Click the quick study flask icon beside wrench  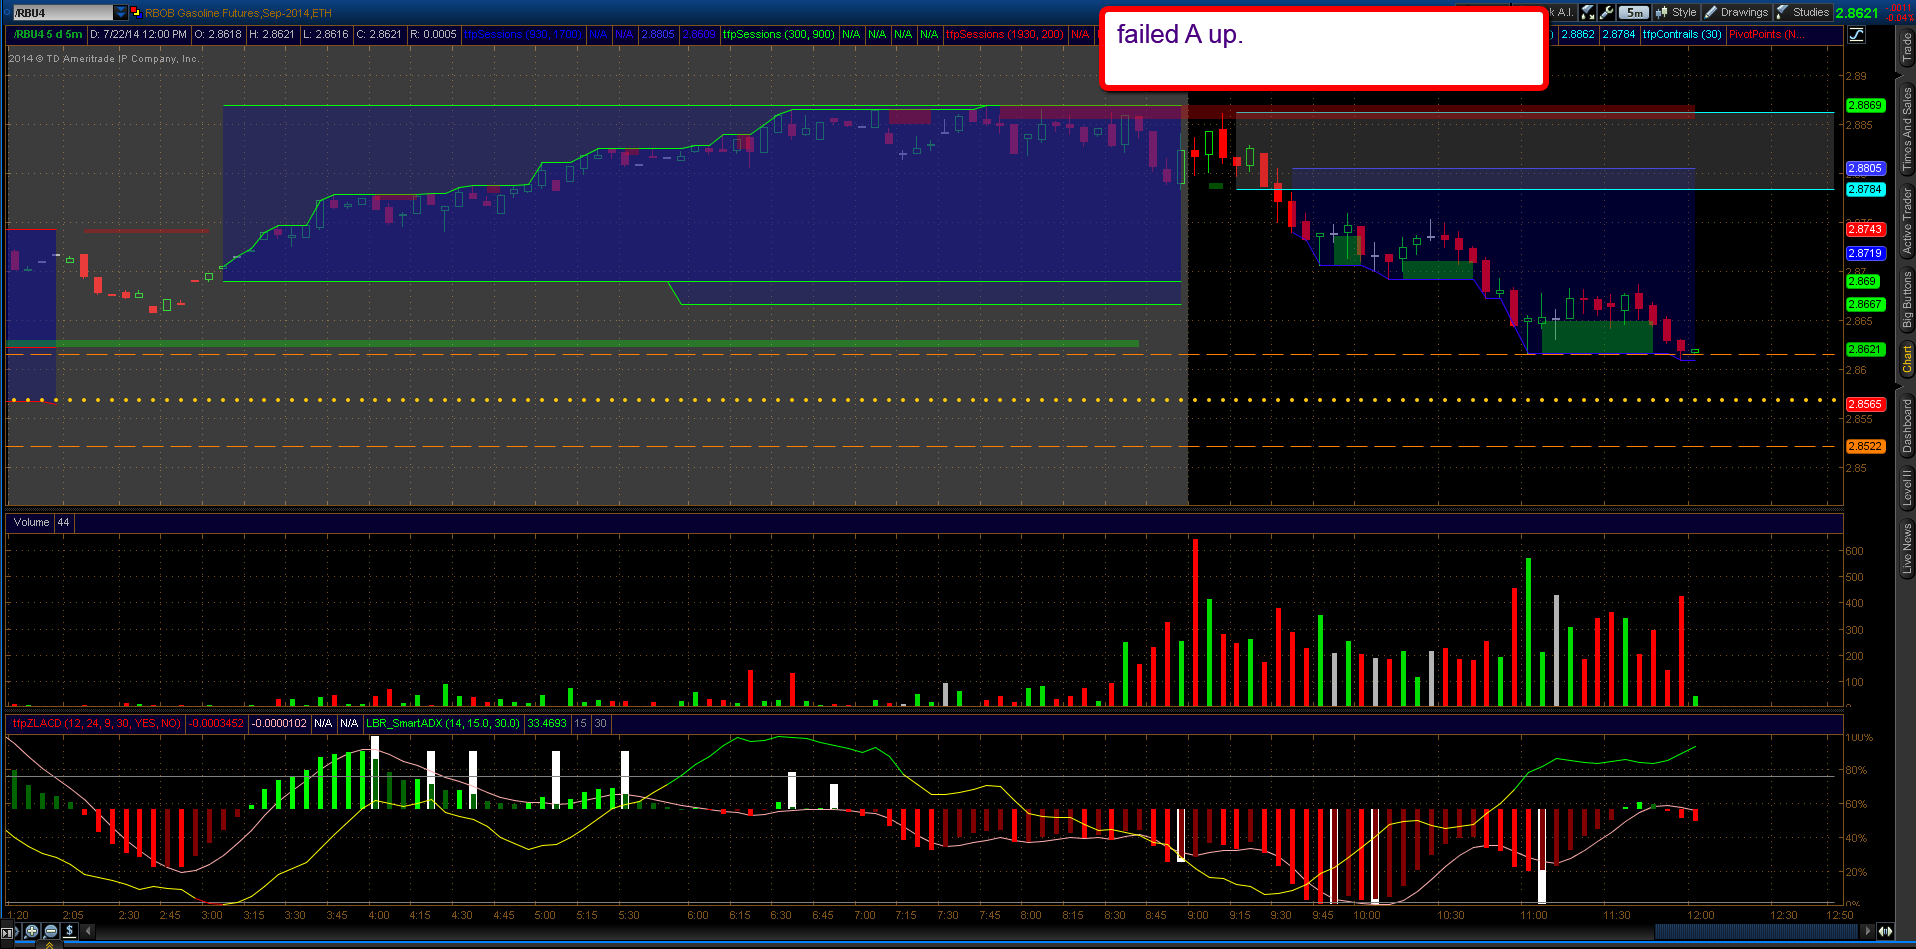[1588, 13]
